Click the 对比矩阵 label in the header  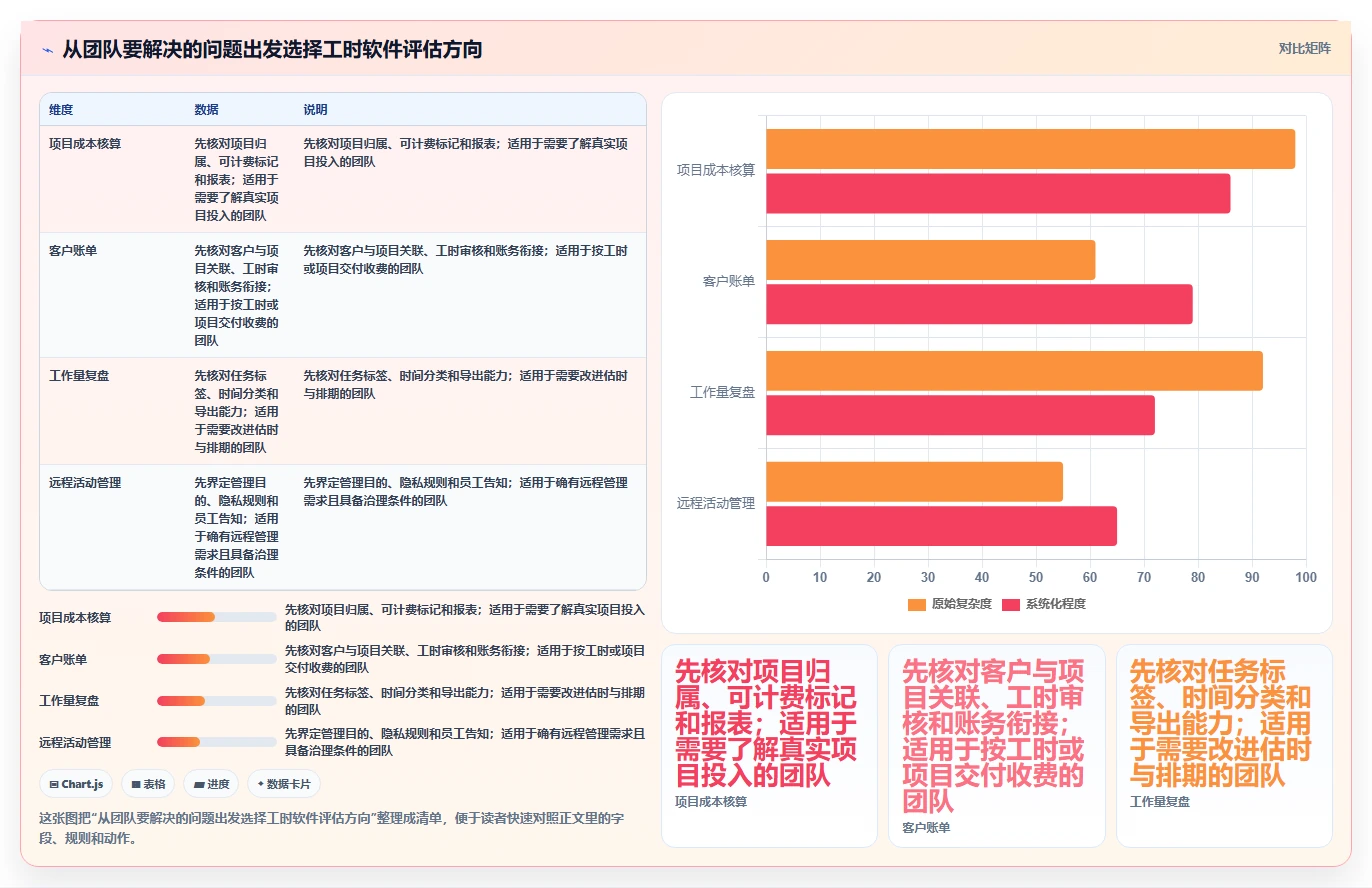coord(1304,48)
